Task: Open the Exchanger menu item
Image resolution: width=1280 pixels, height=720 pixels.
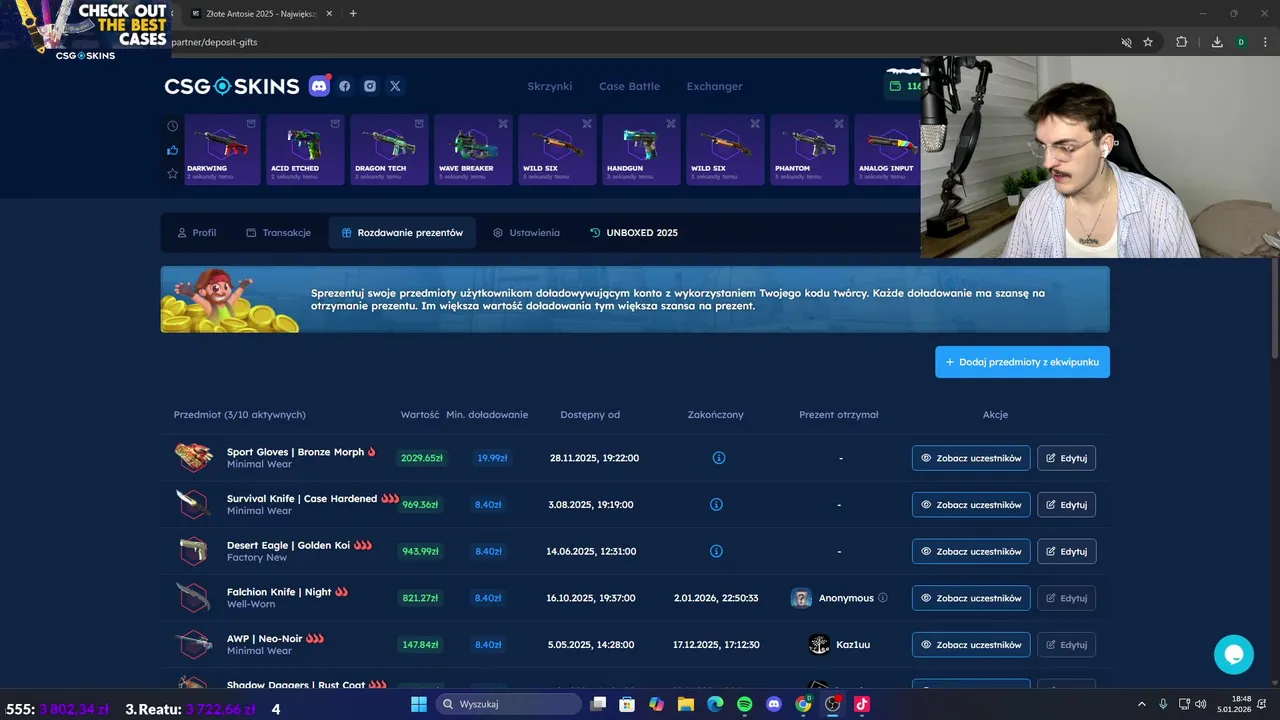Action: pyautogui.click(x=714, y=86)
